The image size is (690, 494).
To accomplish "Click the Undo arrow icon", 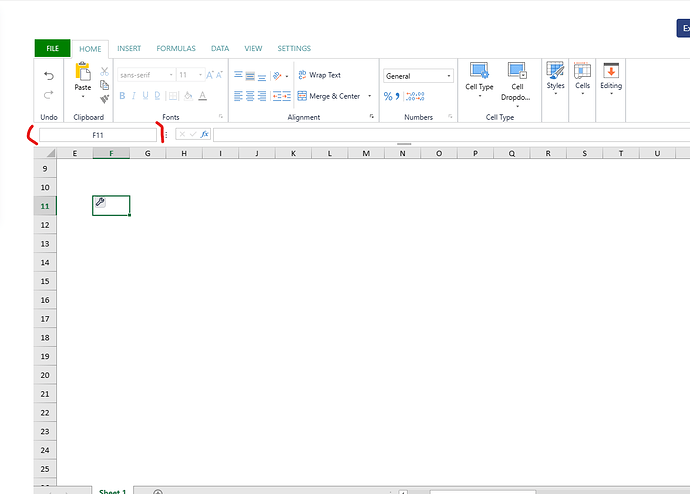I will coord(49,76).
